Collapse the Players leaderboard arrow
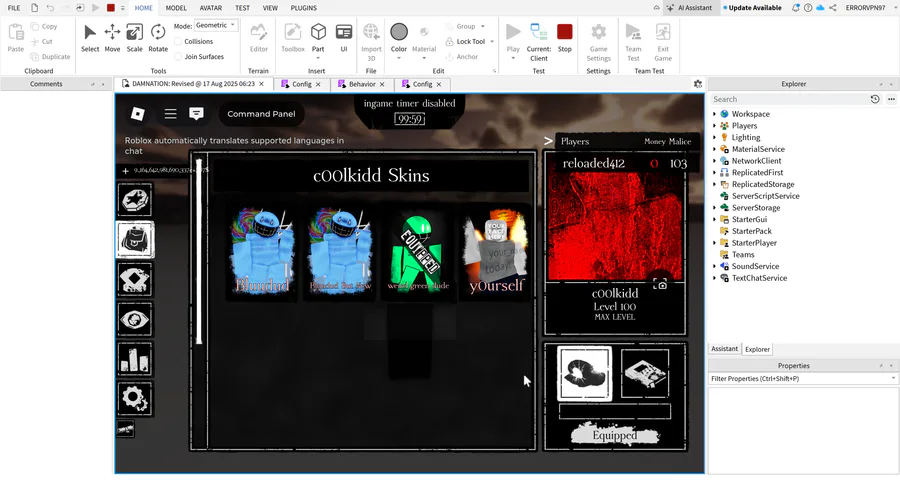This screenshot has width=900, height=493. [x=548, y=141]
